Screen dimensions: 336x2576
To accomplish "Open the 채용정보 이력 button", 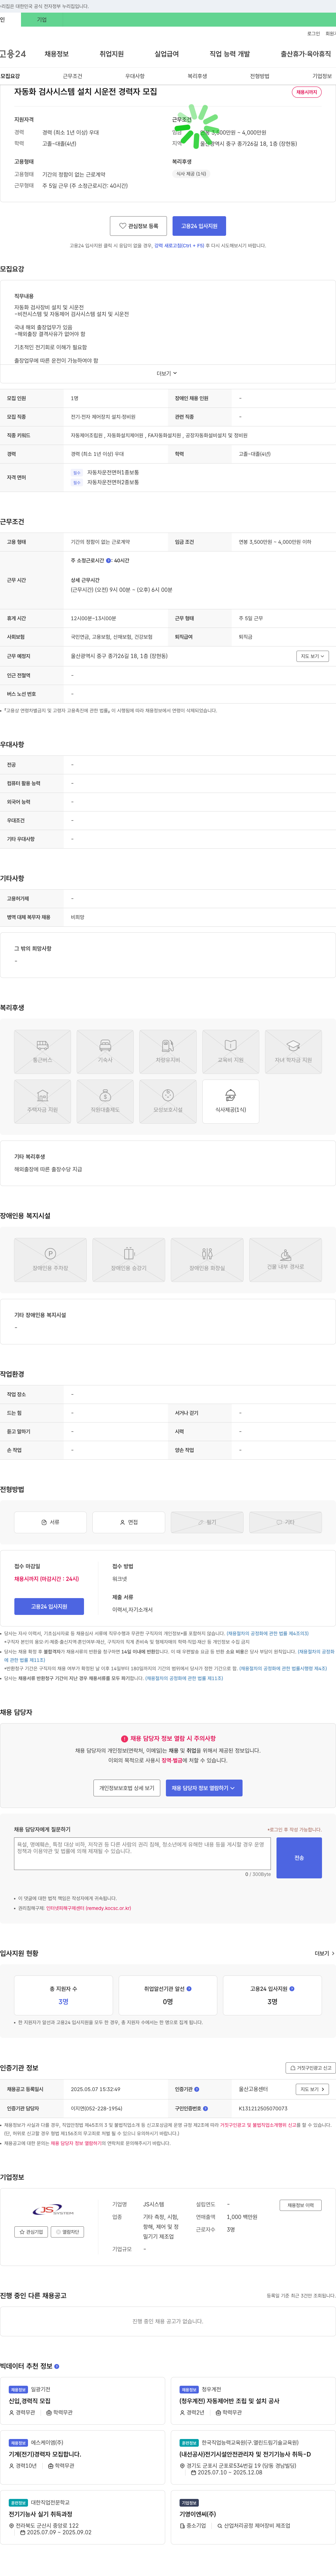I will [300, 2205].
